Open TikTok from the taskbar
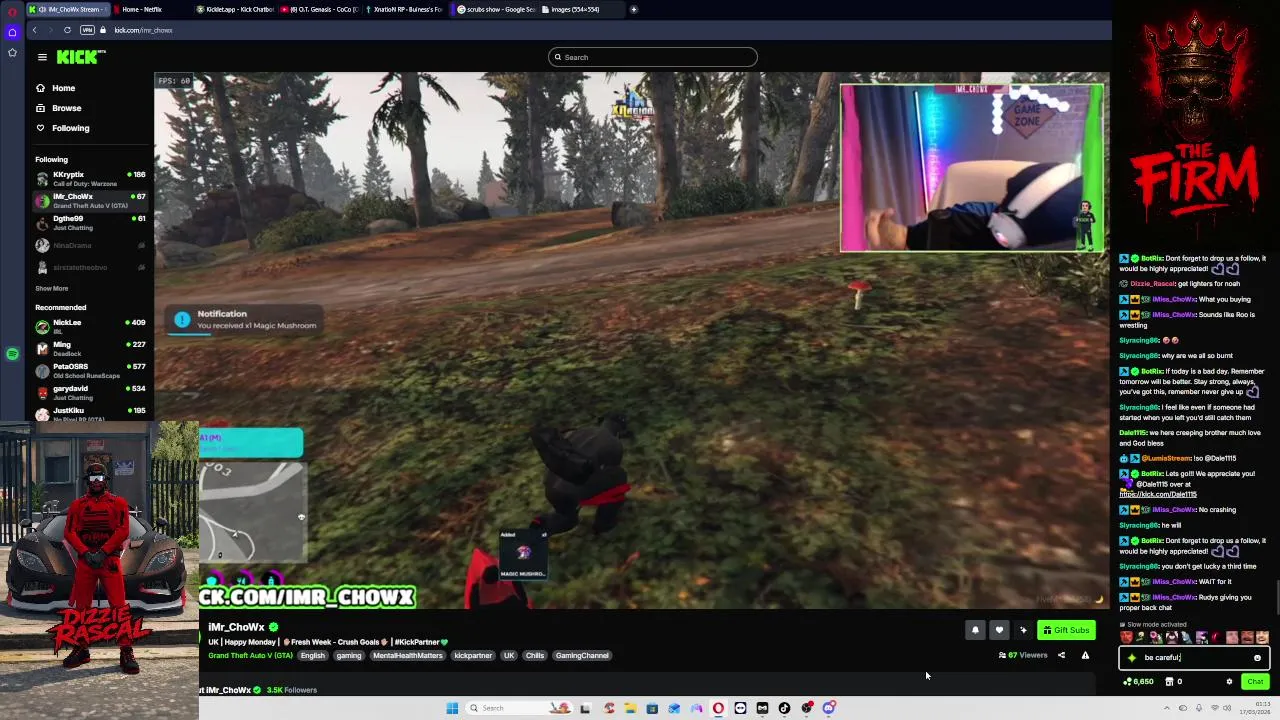Viewport: 1280px width, 720px height. click(x=784, y=708)
